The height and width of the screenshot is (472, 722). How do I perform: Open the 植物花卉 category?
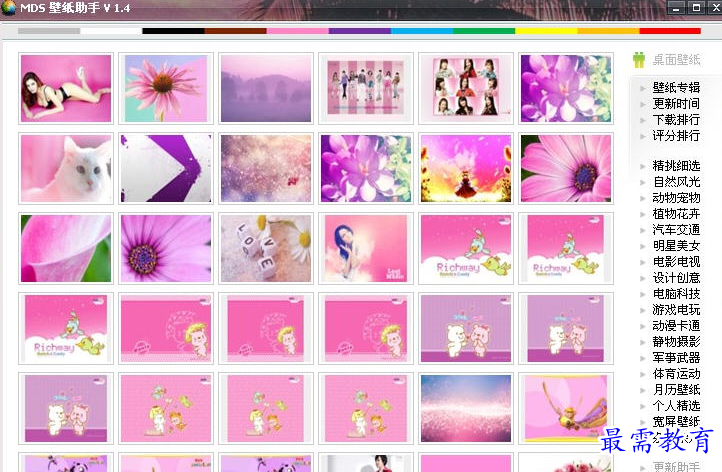pos(676,214)
